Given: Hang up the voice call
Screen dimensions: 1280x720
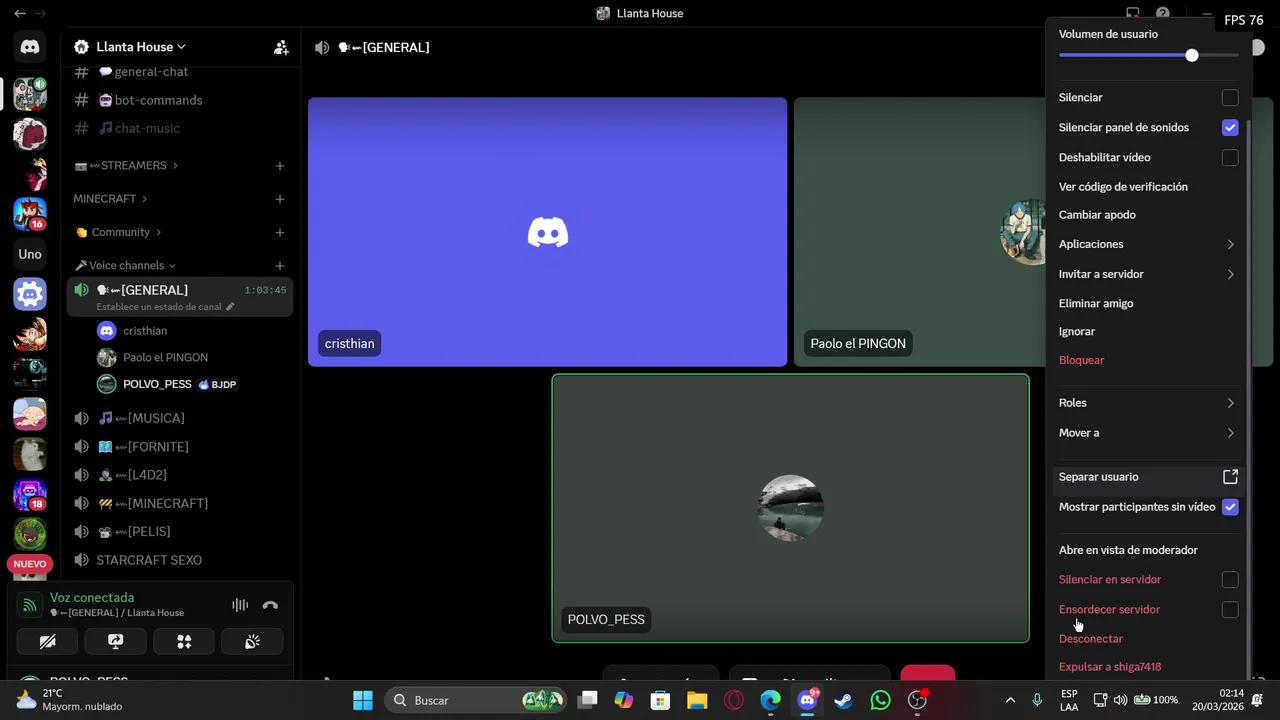Looking at the screenshot, I should click(x=270, y=605).
